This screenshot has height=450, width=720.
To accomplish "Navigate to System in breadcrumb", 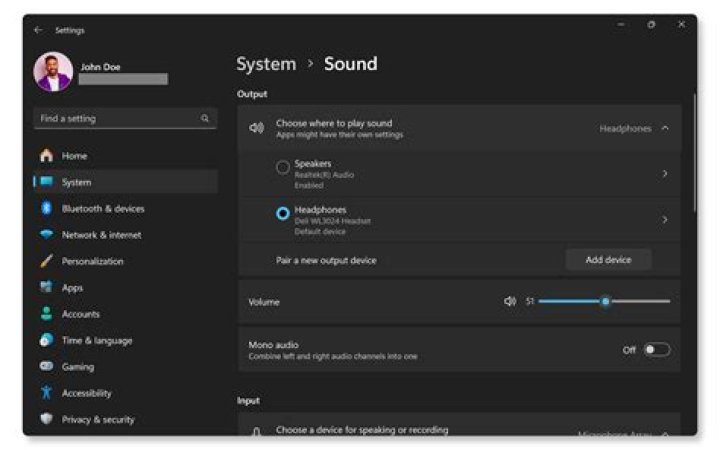I will [266, 64].
